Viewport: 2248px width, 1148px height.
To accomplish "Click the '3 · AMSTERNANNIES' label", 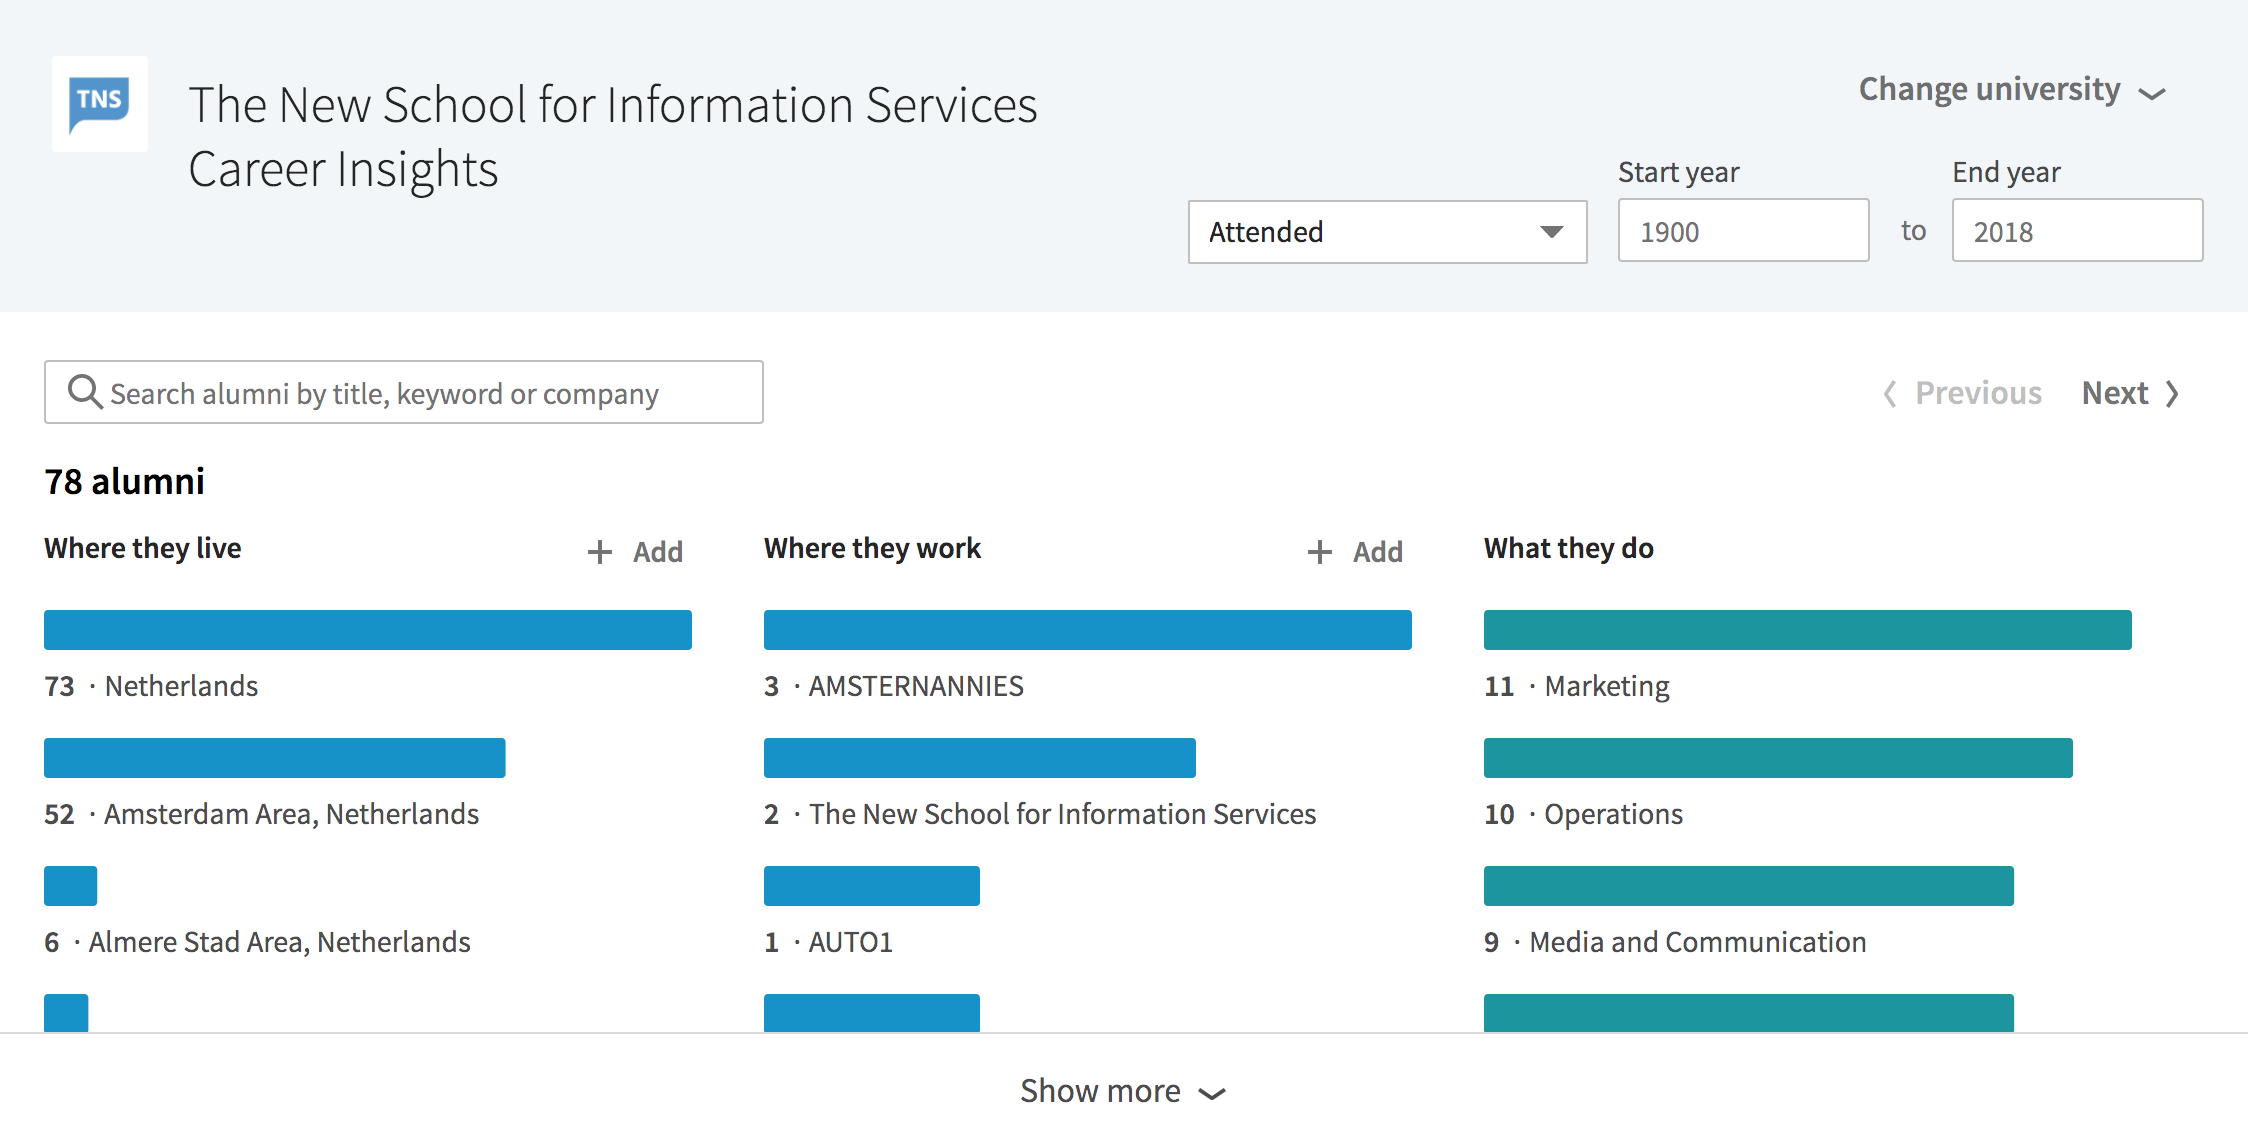I will tap(894, 686).
